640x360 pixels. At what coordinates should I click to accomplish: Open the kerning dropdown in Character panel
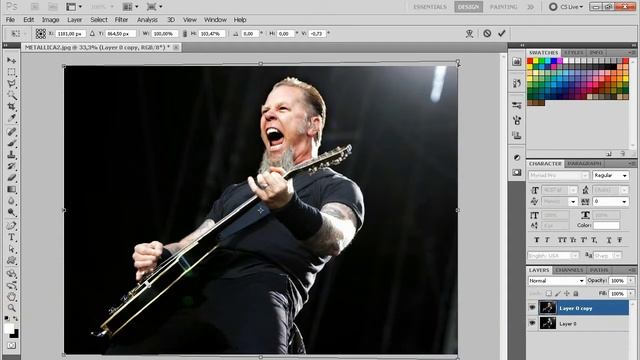pos(573,202)
